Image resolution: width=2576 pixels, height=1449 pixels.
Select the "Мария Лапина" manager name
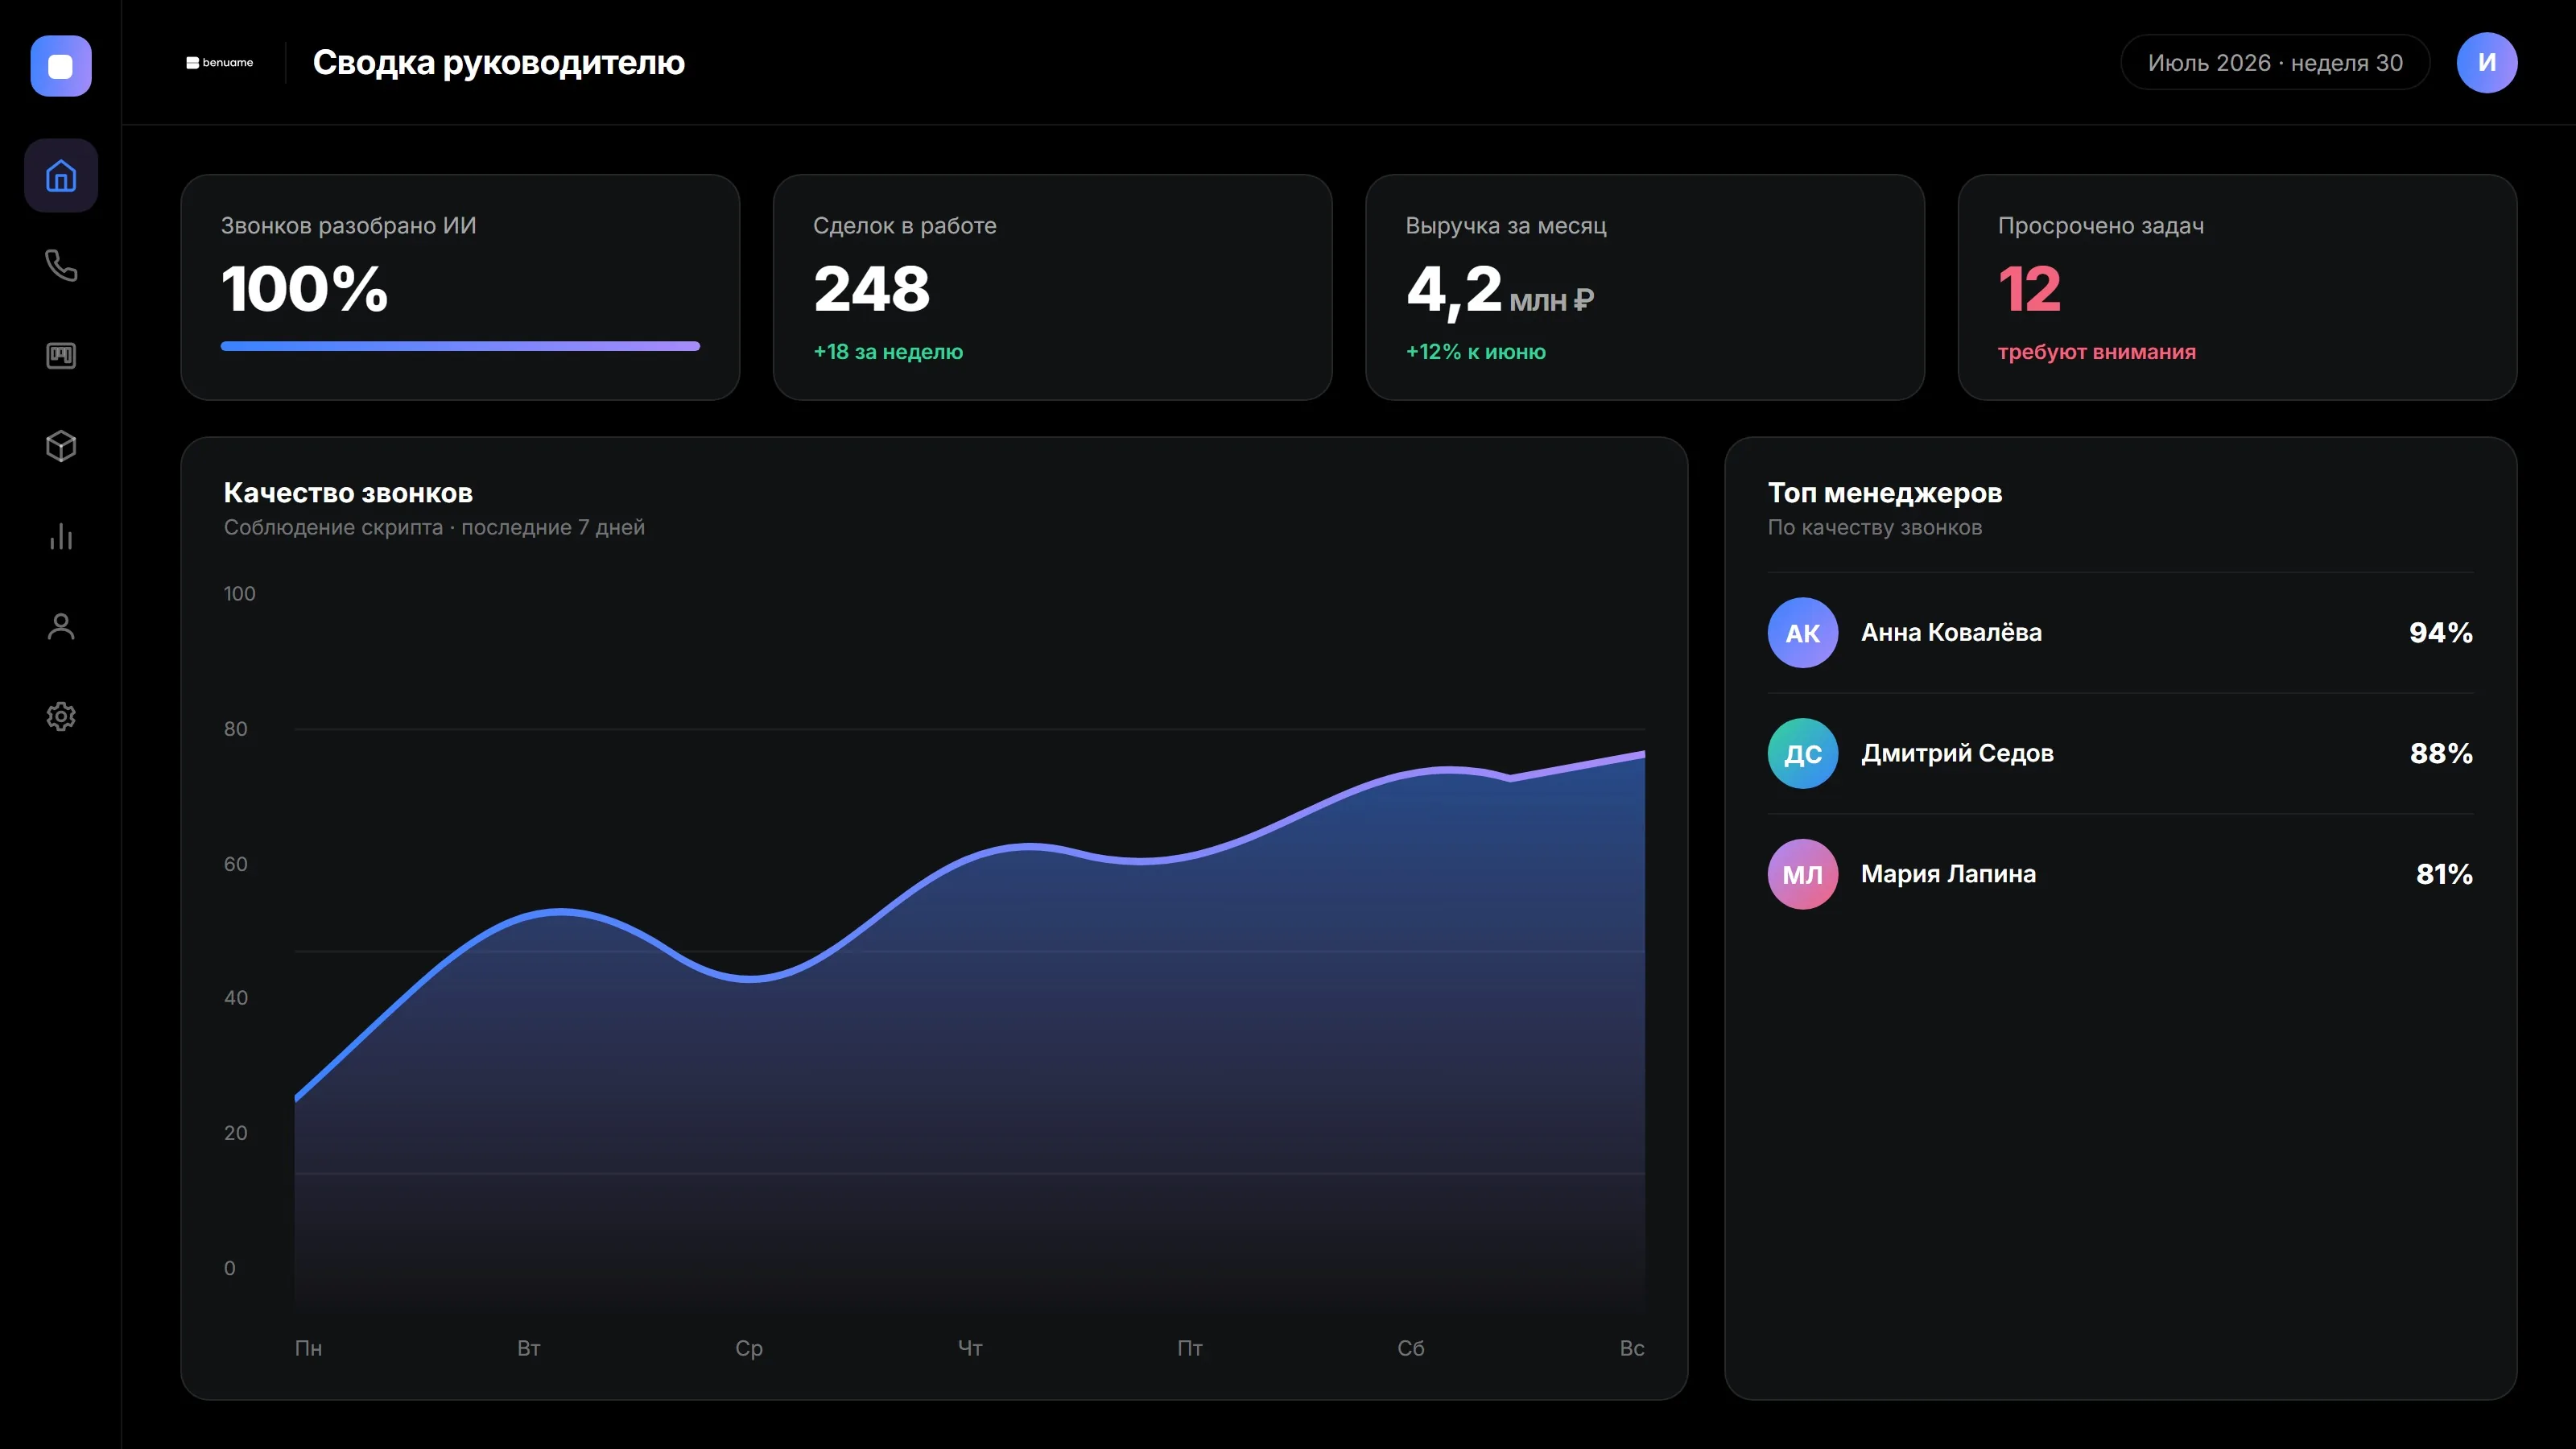coord(1948,874)
